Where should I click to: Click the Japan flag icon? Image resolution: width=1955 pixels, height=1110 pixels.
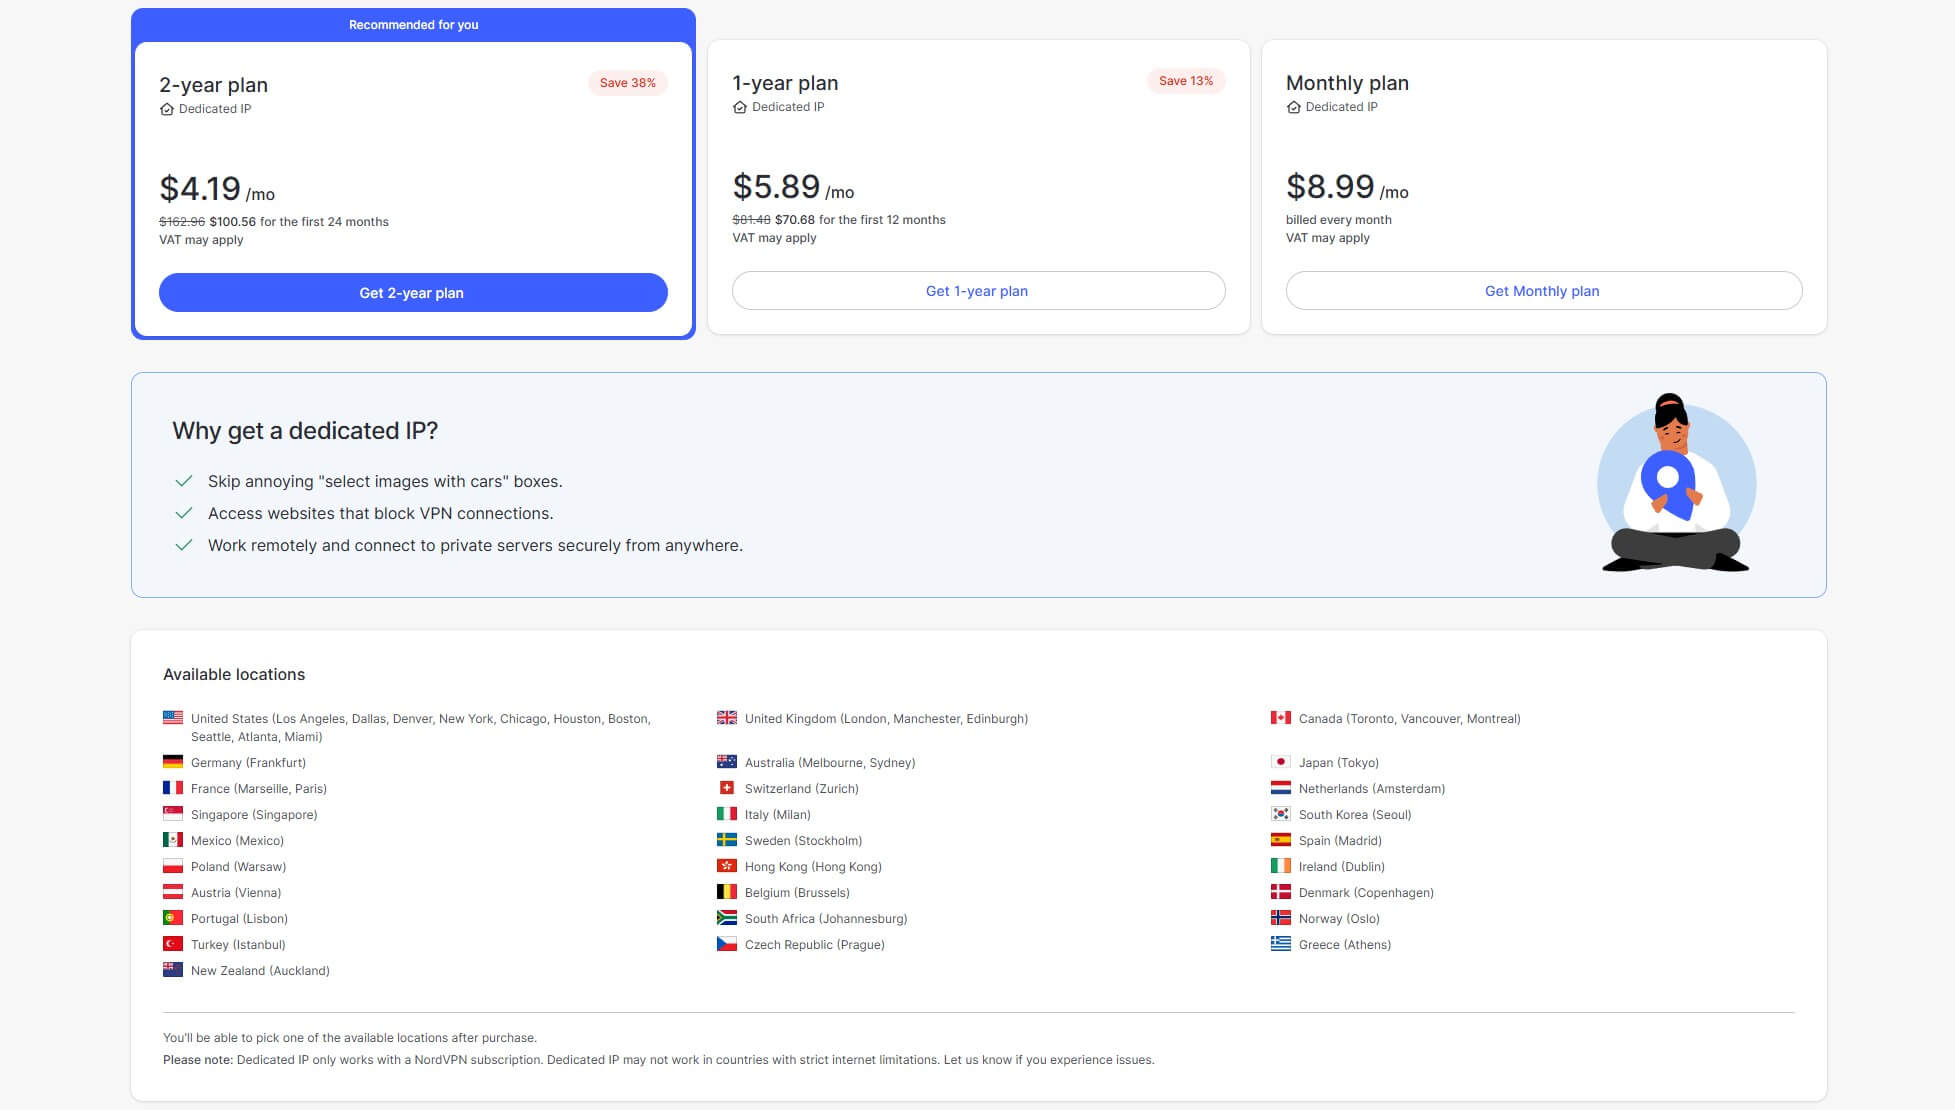(x=1282, y=761)
